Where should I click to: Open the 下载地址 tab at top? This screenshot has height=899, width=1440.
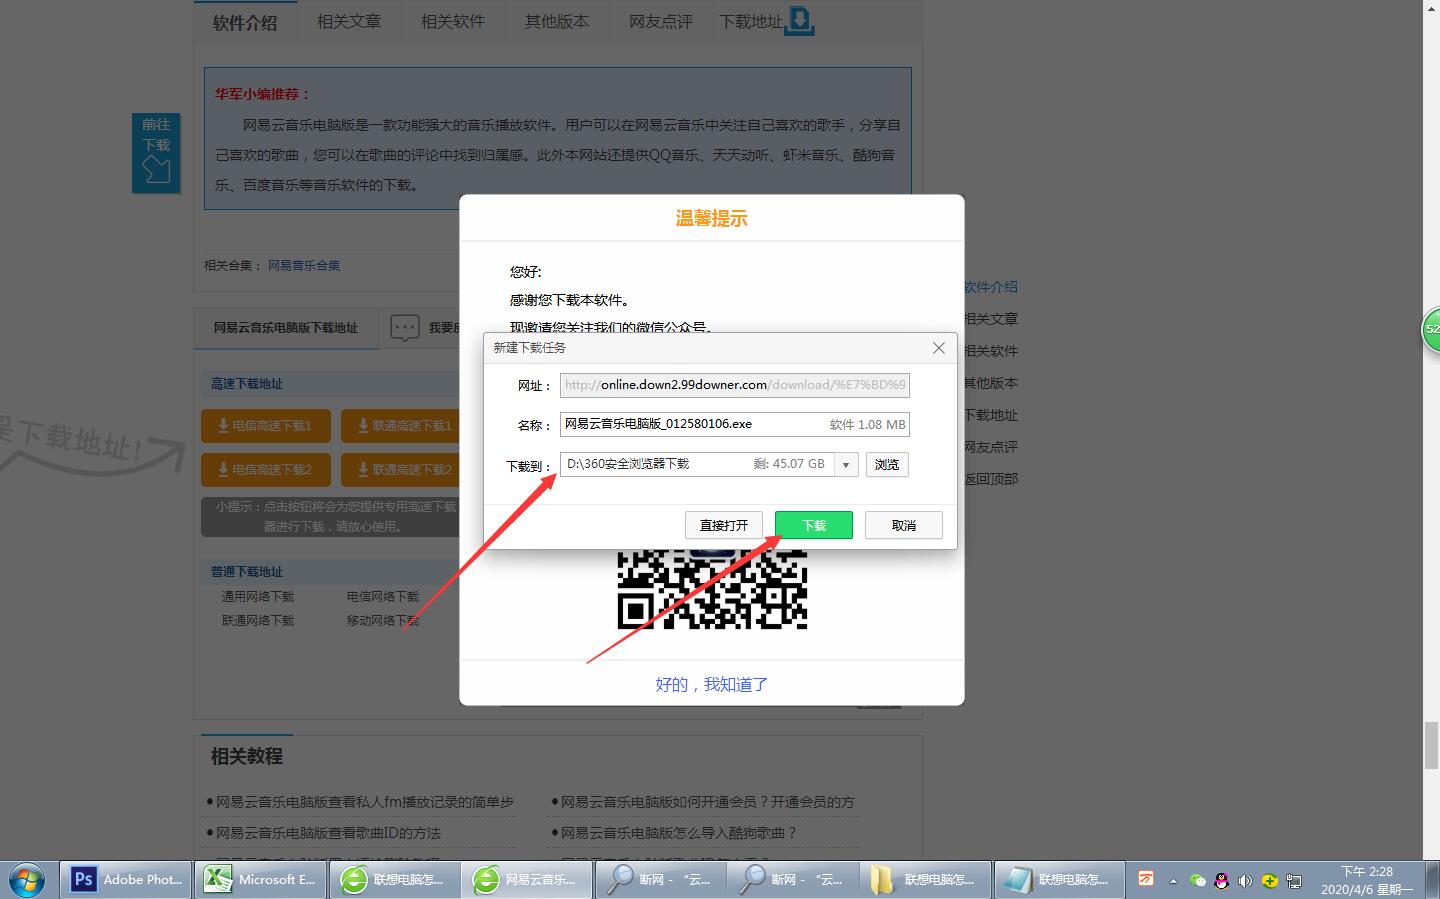[750, 21]
